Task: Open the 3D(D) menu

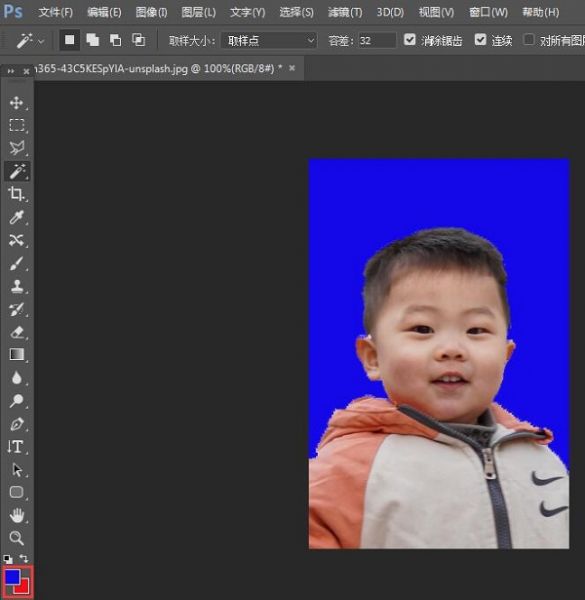Action: [x=390, y=13]
